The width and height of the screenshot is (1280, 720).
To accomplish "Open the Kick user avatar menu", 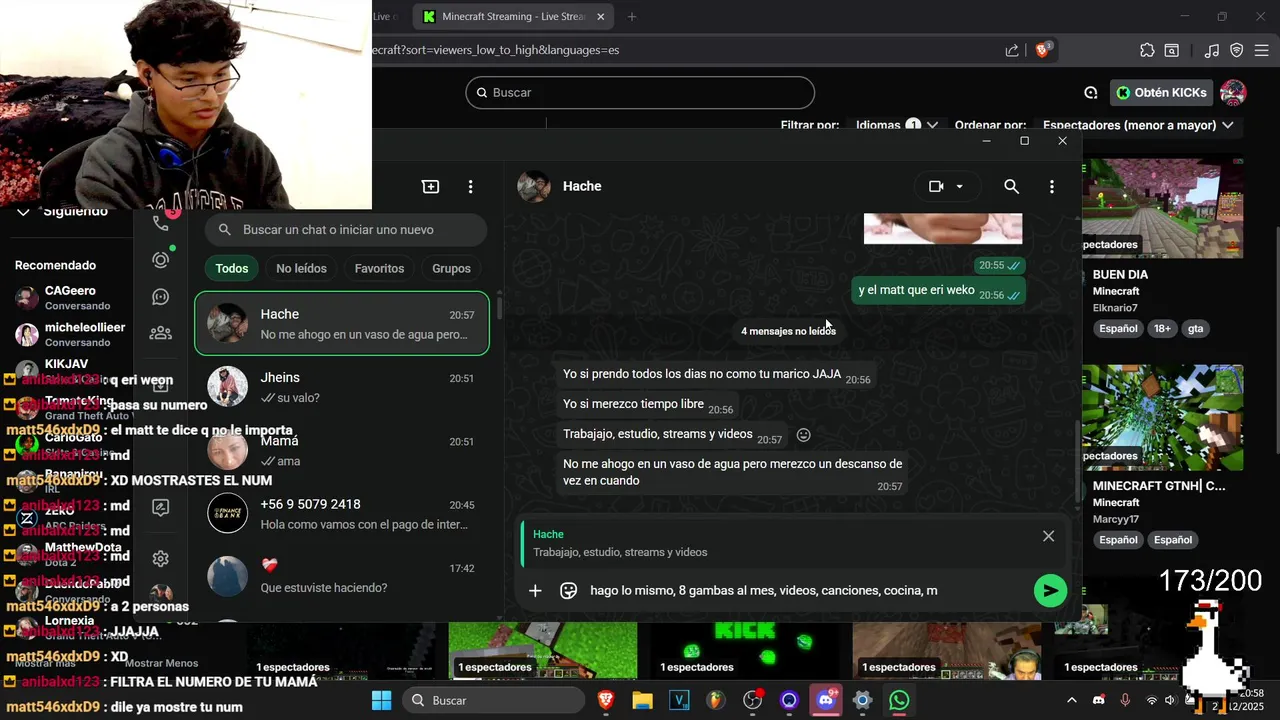I will click(x=1233, y=92).
